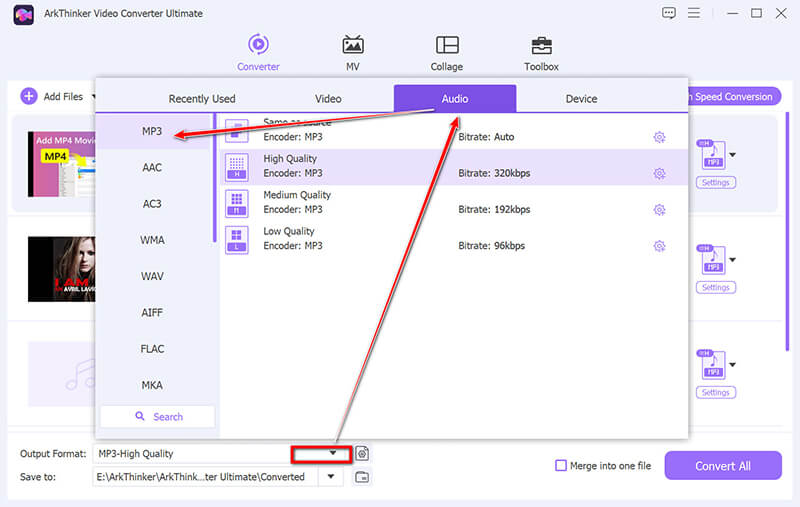Click the output profile settings icon next to Output Format
800x507 pixels.
362,453
